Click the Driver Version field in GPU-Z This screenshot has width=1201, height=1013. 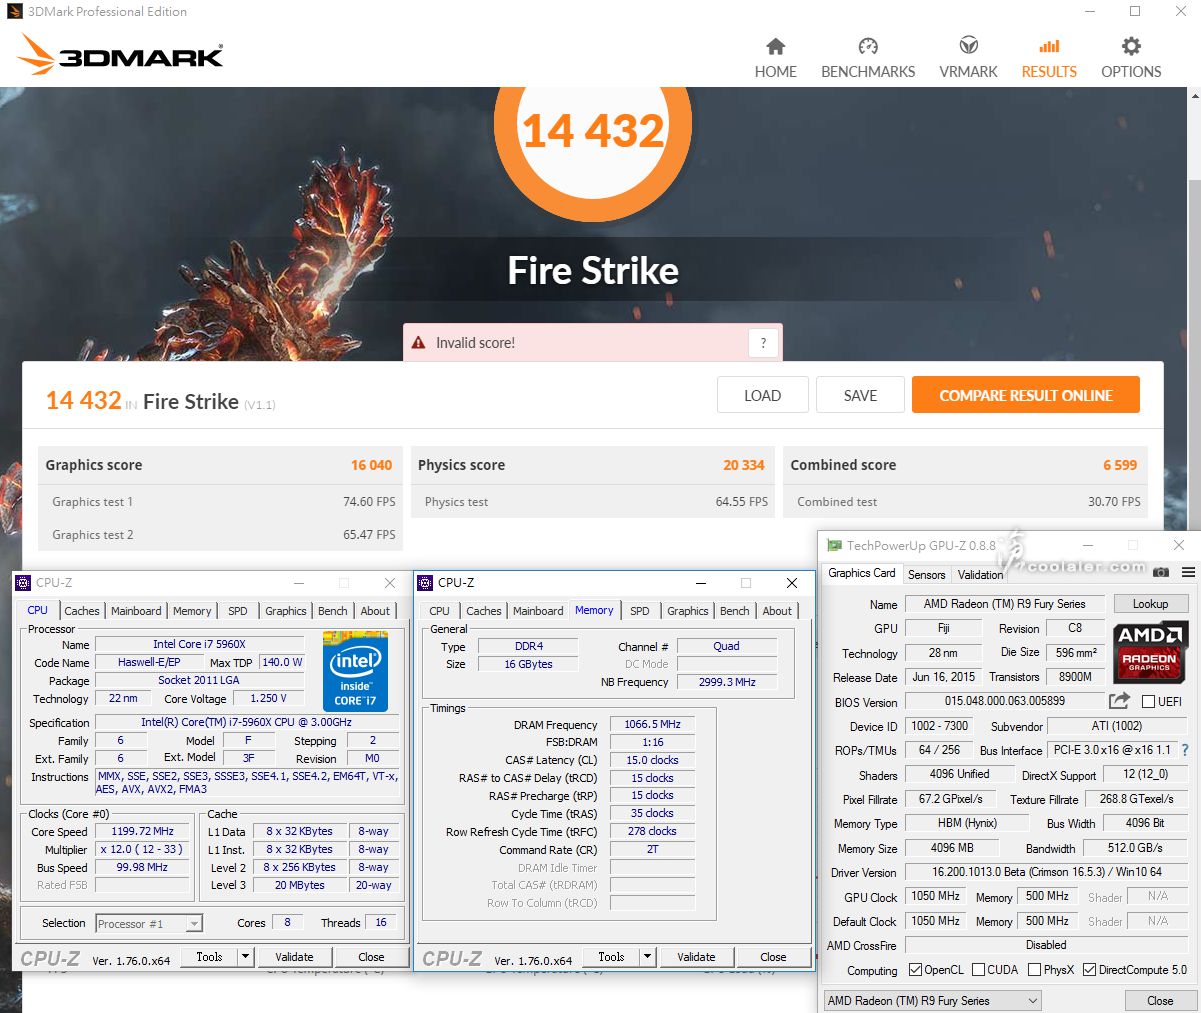click(1047, 872)
